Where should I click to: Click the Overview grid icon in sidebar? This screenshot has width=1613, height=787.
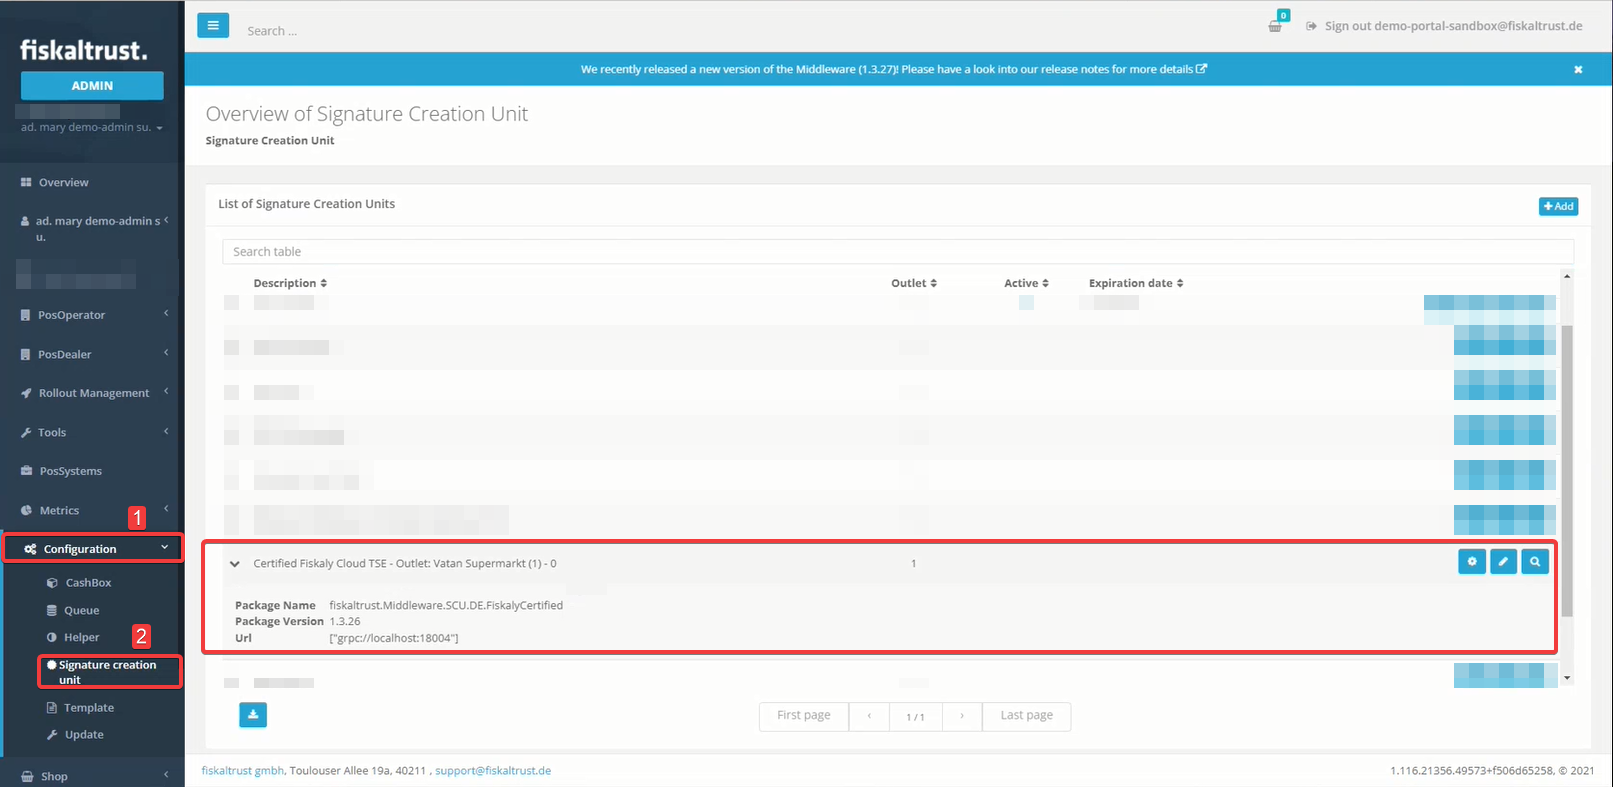point(26,182)
